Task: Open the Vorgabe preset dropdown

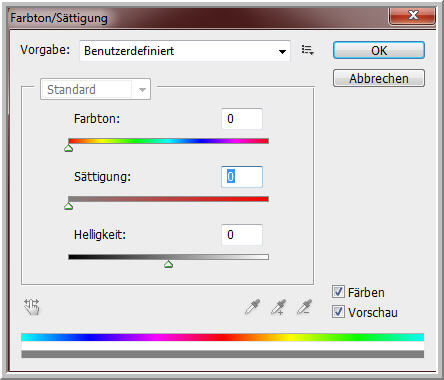Action: coord(185,51)
